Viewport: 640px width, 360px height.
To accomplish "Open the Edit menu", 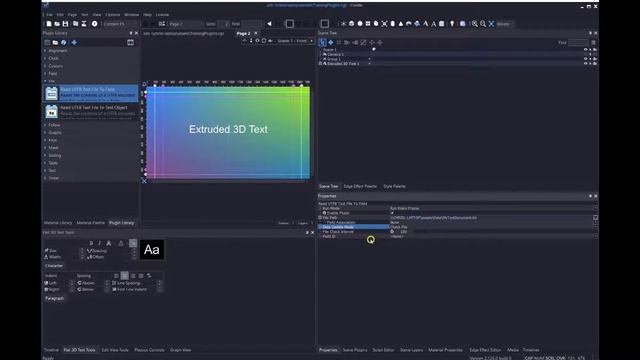I will [60, 15].
